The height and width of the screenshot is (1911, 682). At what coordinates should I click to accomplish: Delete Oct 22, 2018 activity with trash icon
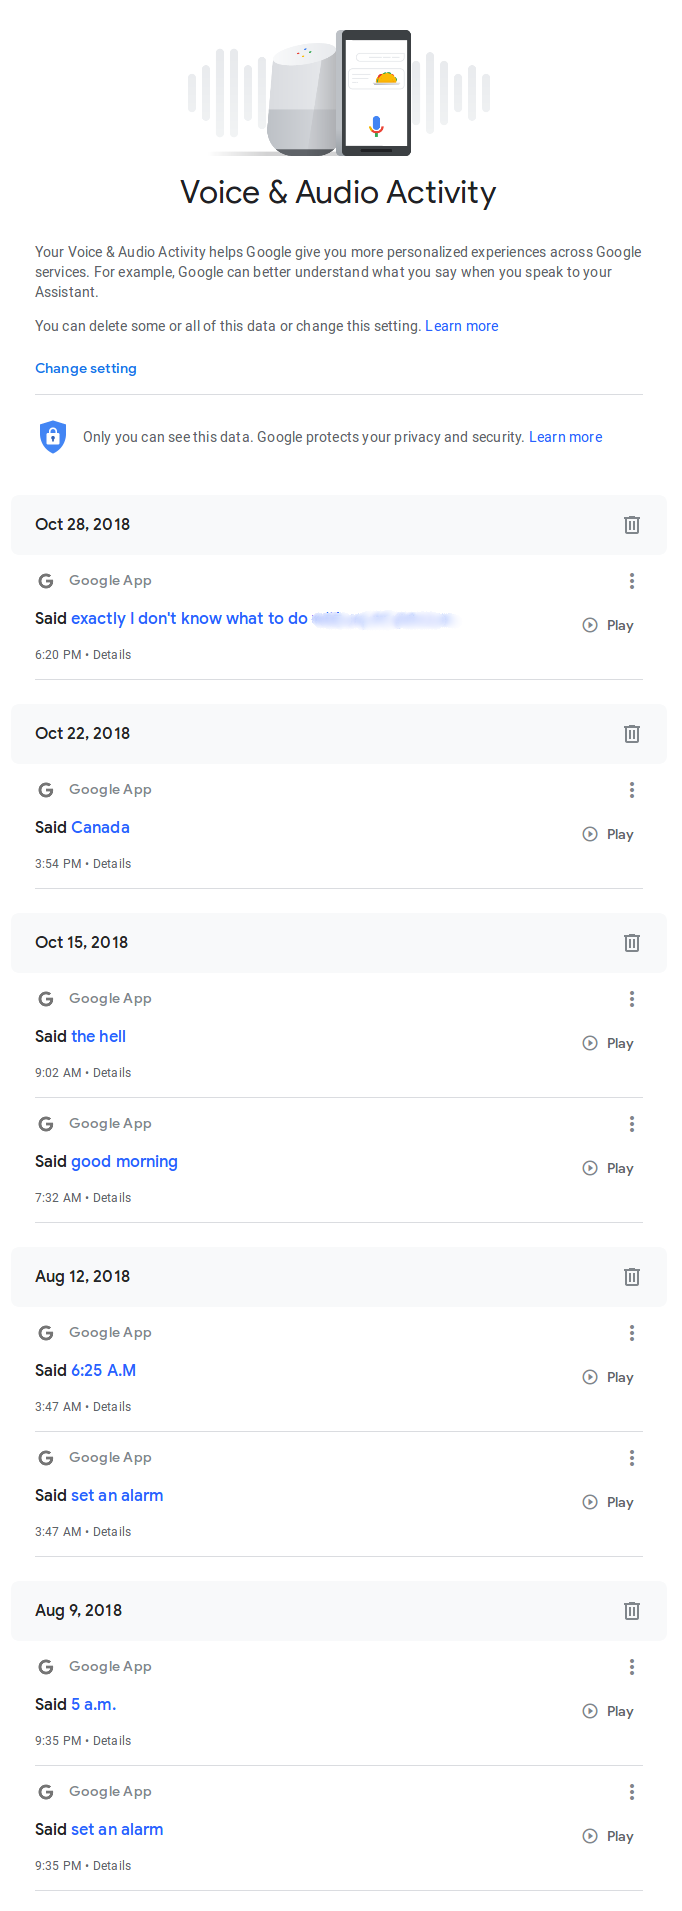click(x=632, y=734)
